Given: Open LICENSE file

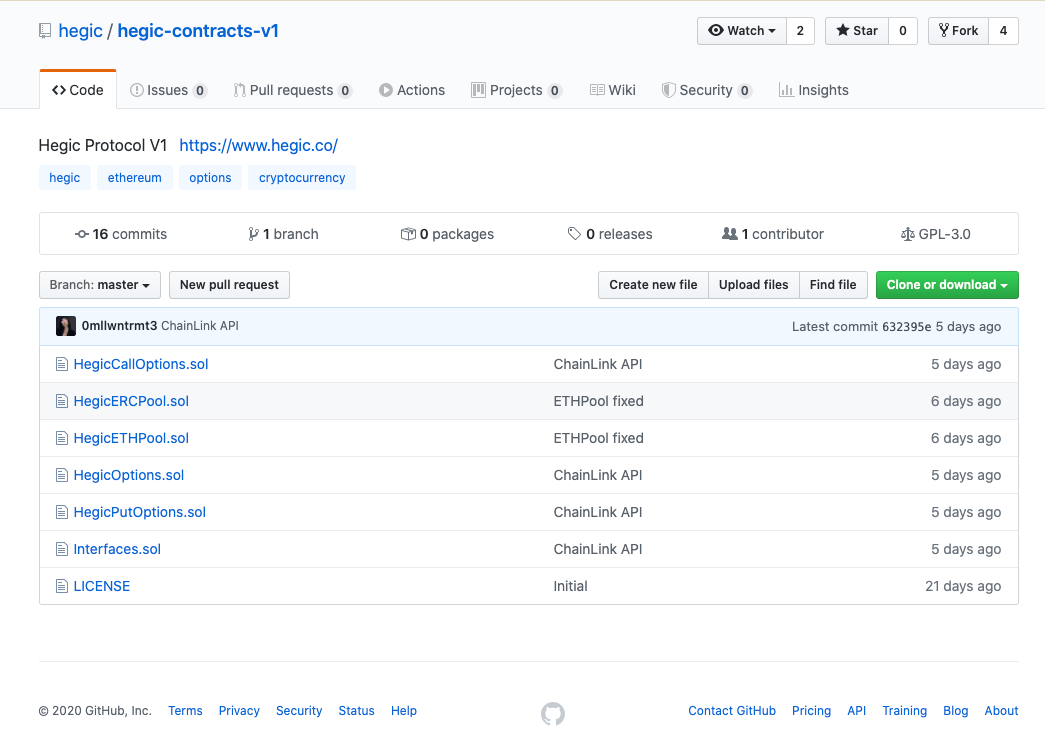Looking at the screenshot, I should (102, 586).
